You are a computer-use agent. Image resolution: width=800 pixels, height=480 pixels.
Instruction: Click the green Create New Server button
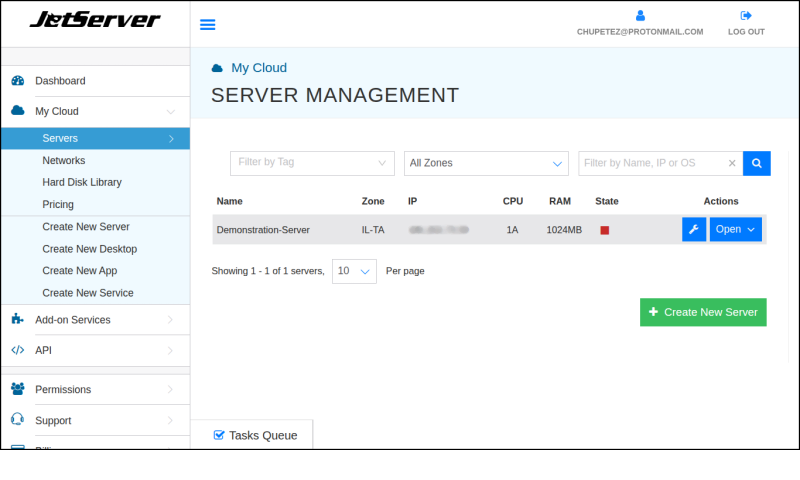[703, 312]
